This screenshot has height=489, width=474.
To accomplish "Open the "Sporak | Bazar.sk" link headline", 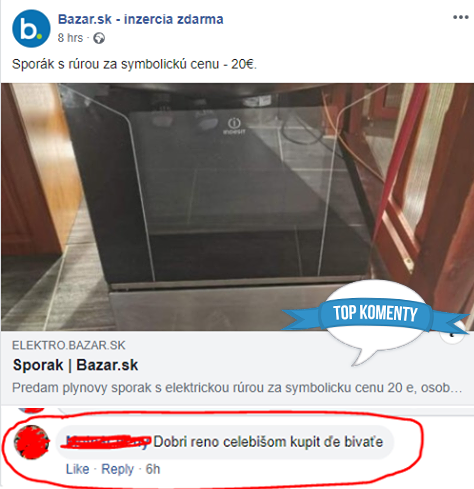I will pos(75,365).
